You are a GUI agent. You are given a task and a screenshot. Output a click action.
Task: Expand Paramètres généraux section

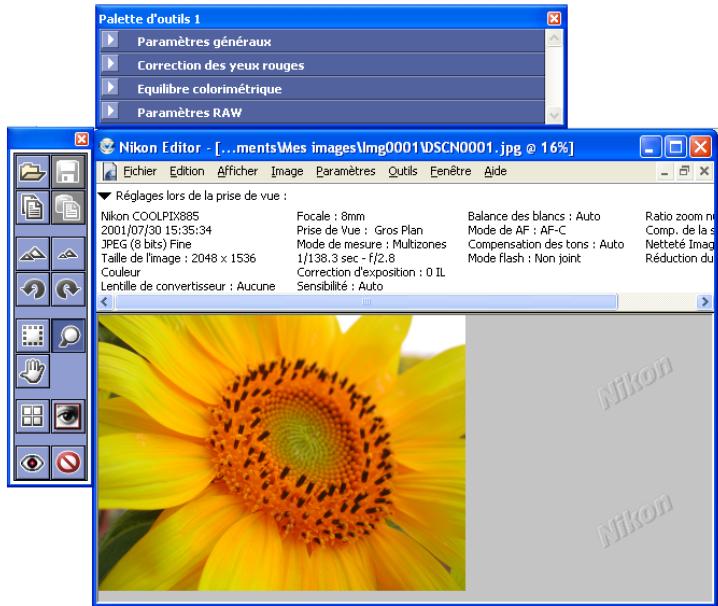110,40
